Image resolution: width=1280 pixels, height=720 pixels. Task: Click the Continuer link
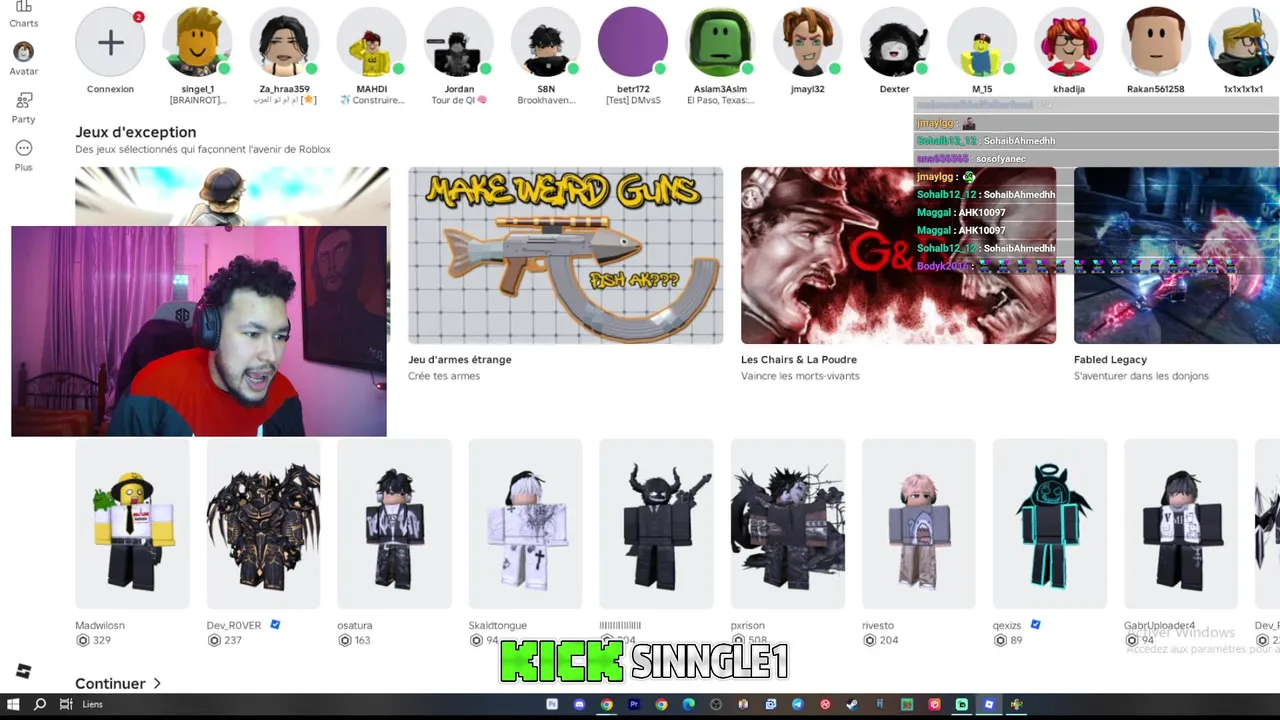(x=118, y=684)
